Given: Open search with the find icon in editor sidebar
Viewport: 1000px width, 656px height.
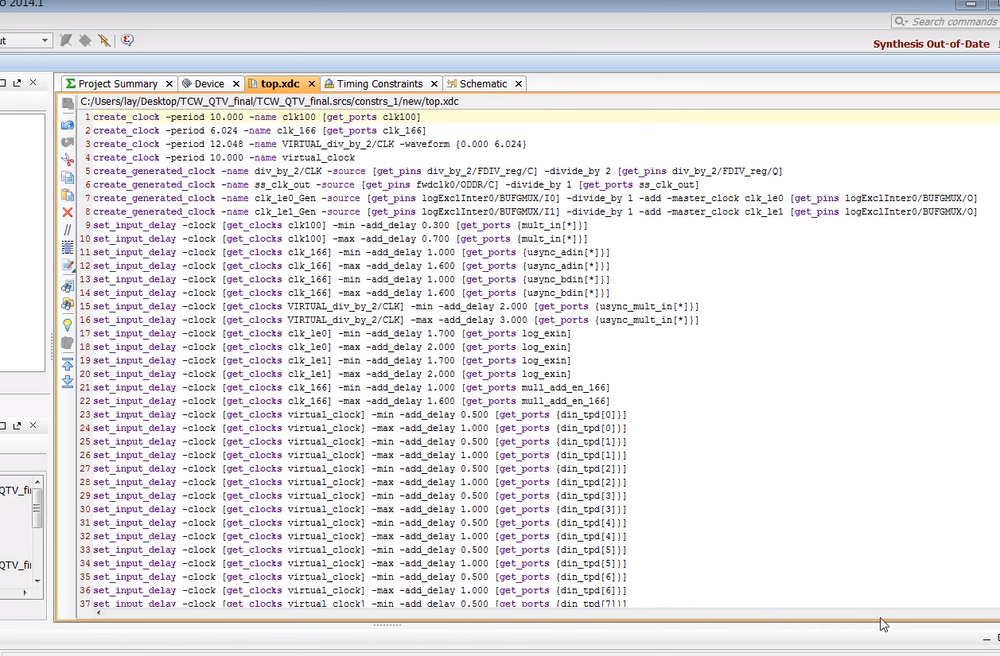Looking at the screenshot, I should pos(67,286).
